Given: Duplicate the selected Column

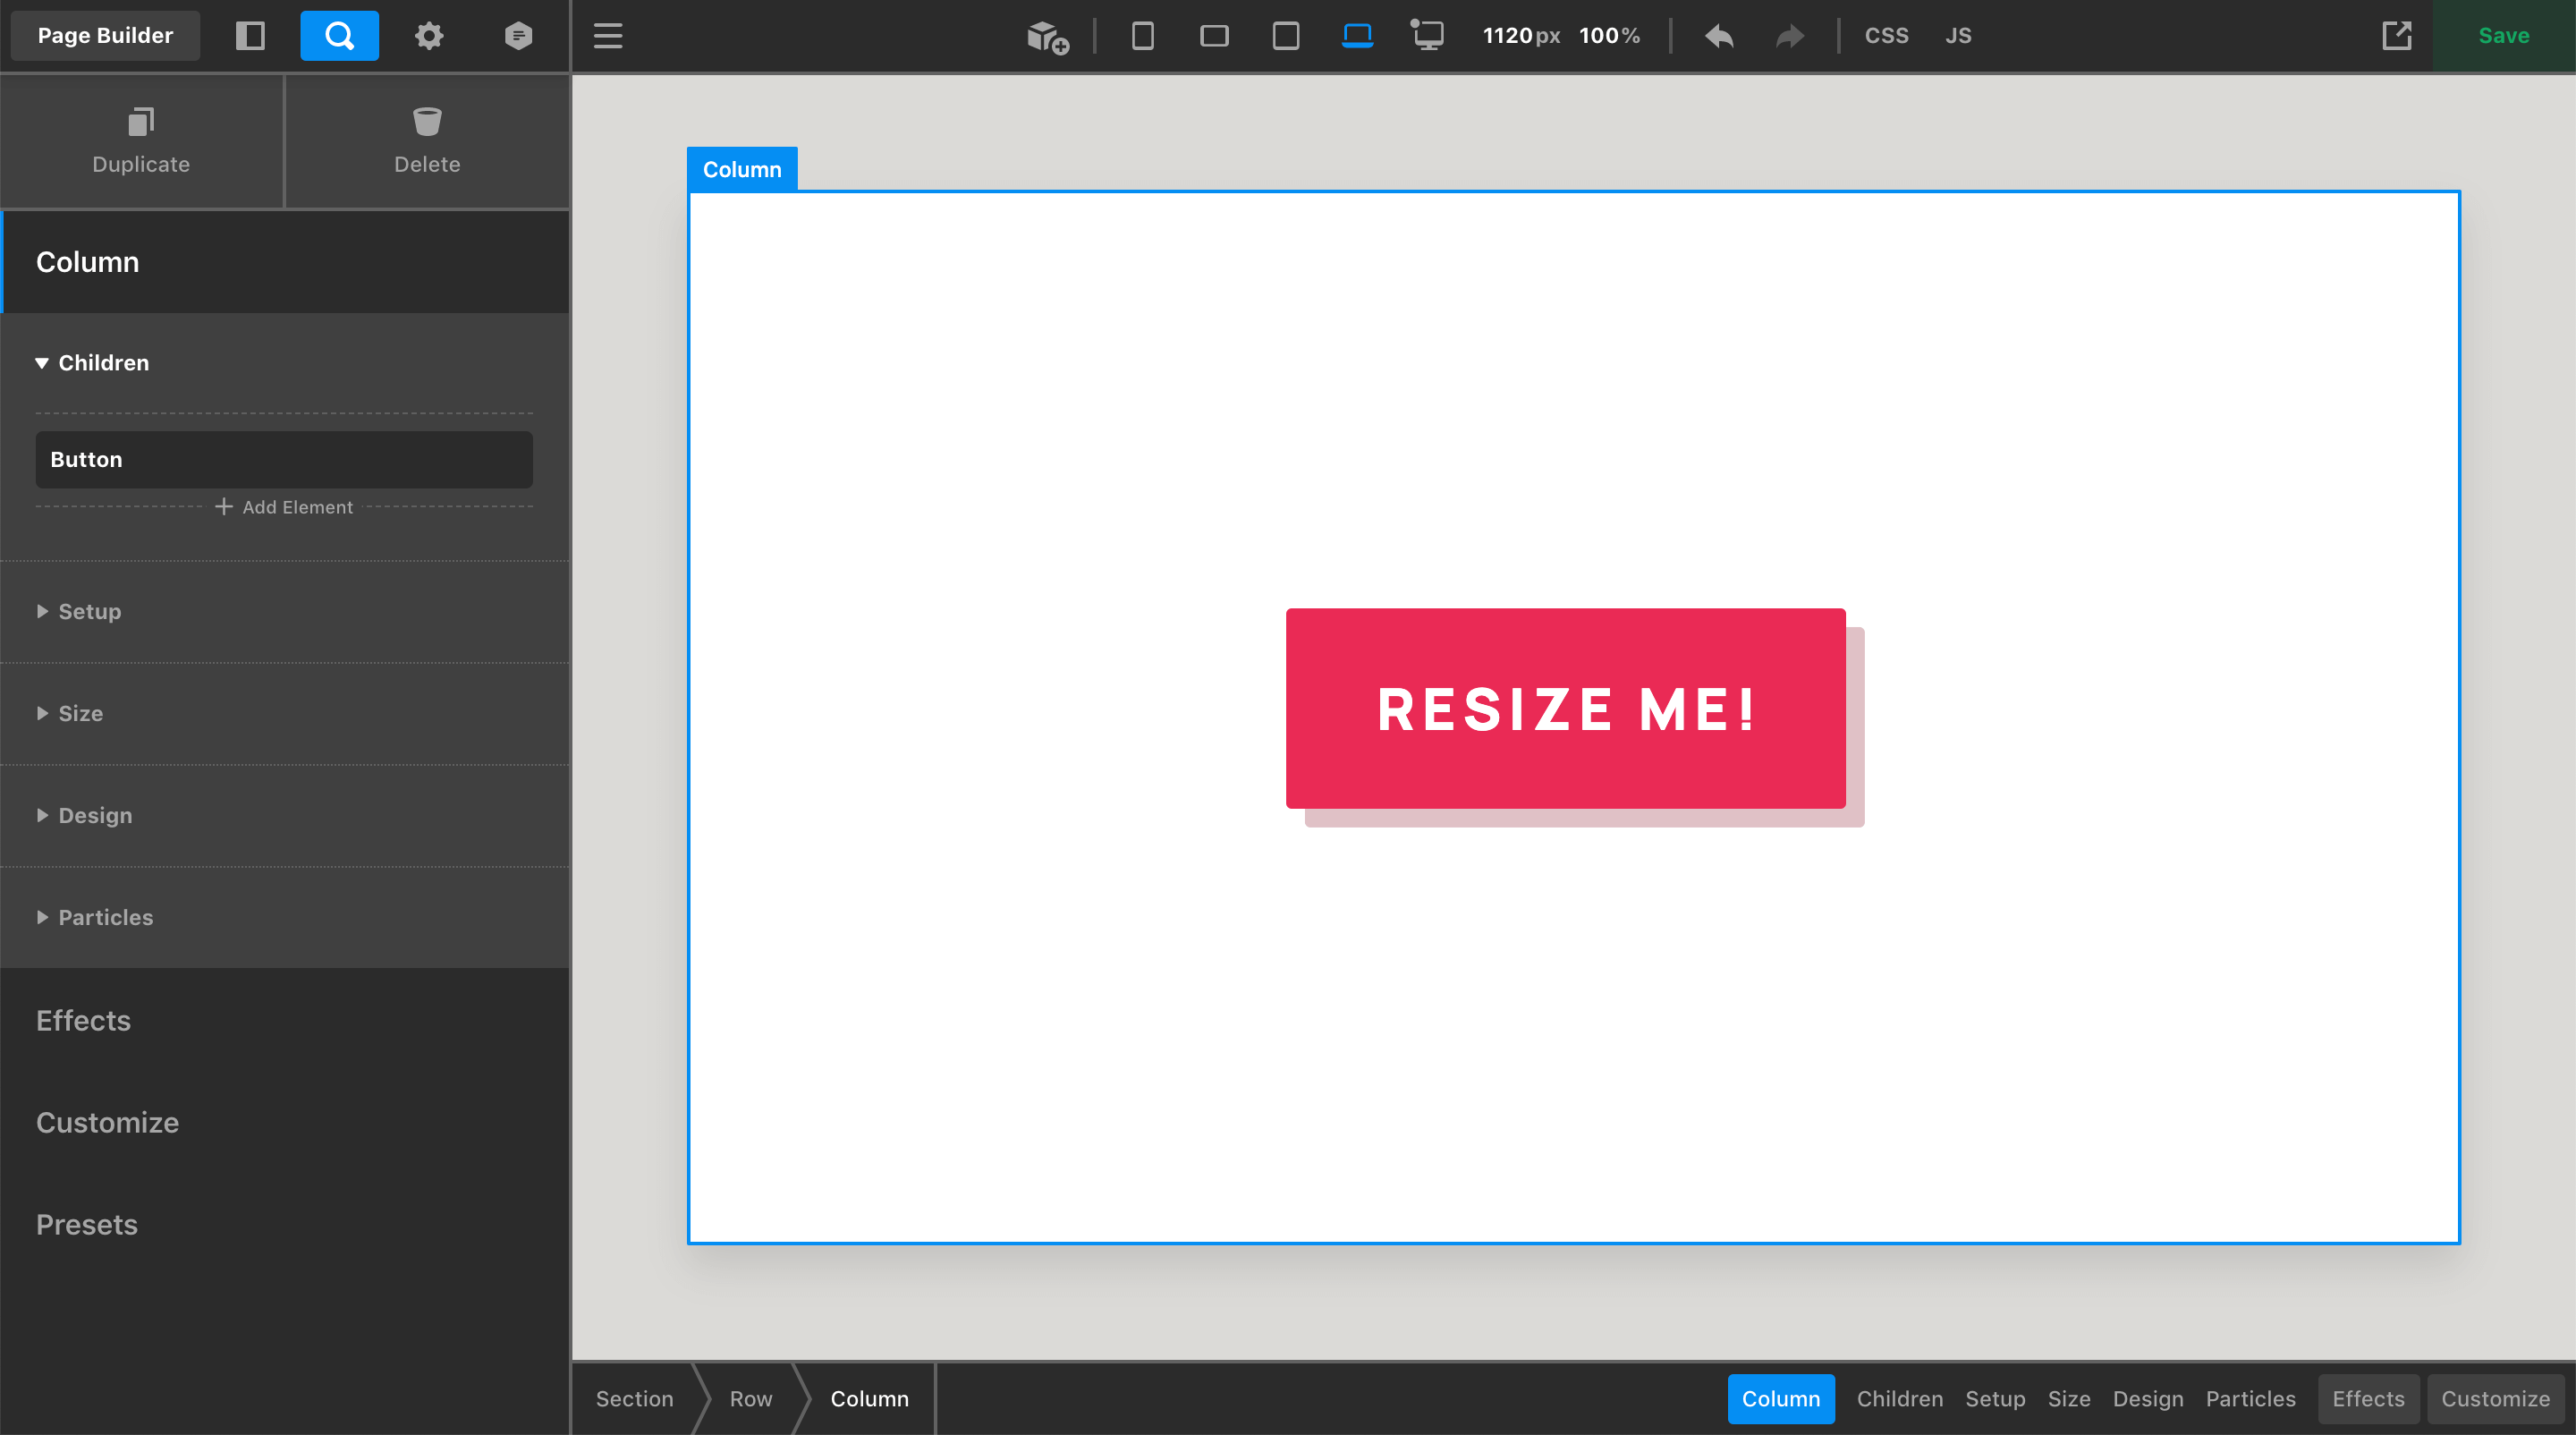Looking at the screenshot, I should (140, 141).
